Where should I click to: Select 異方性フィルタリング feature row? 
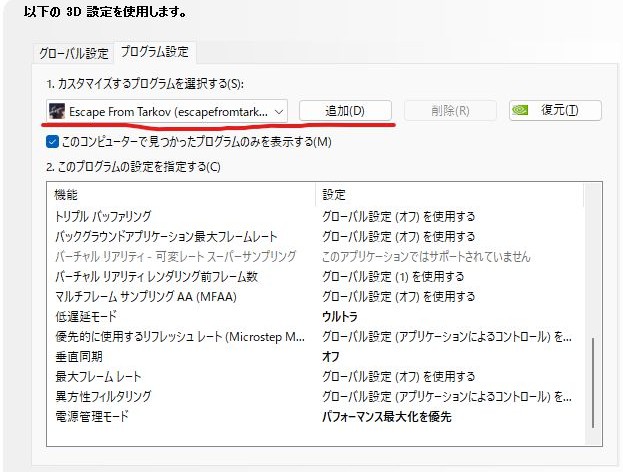pyautogui.click(x=103, y=396)
